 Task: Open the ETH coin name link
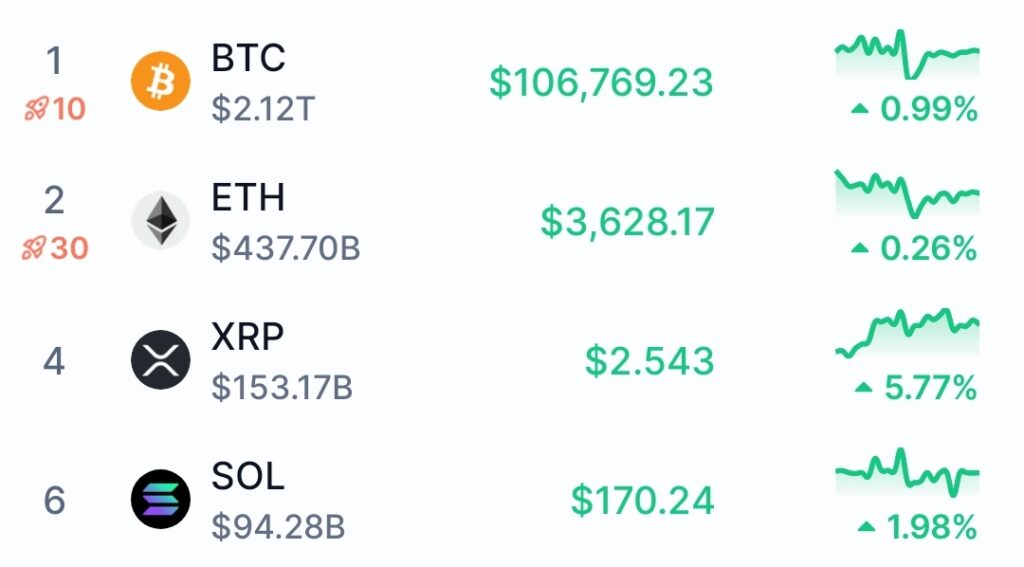tap(248, 198)
